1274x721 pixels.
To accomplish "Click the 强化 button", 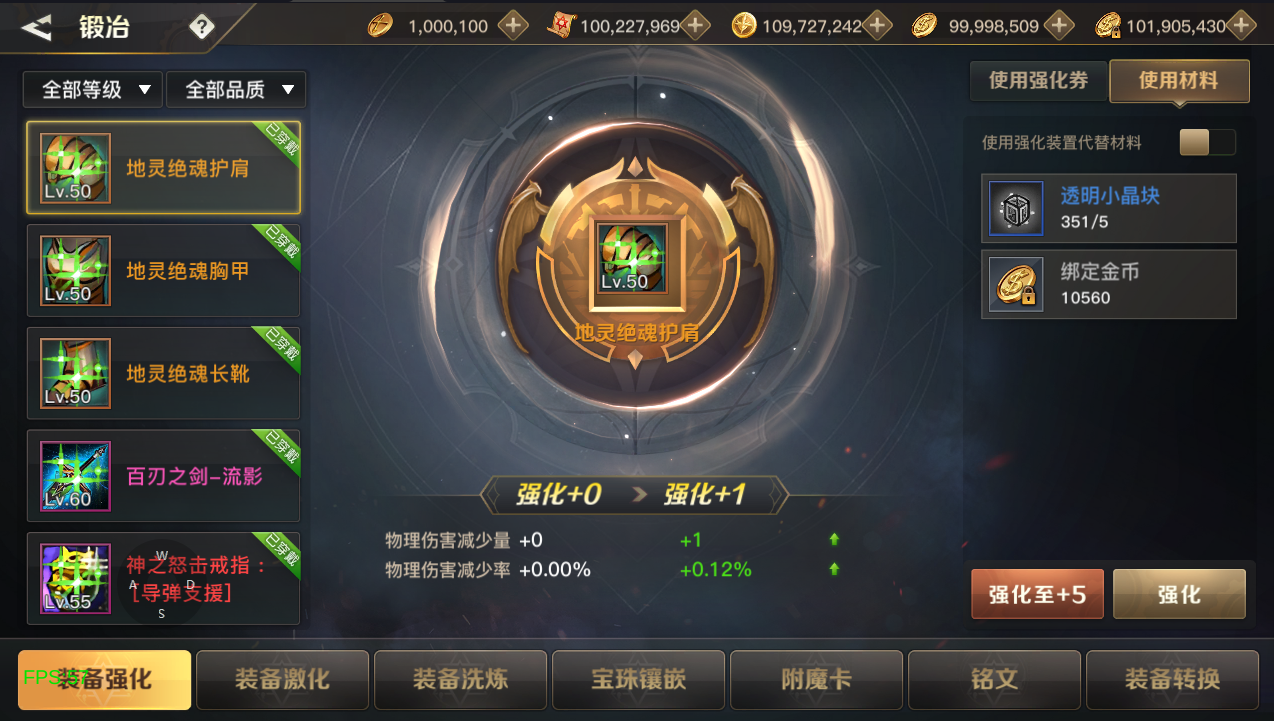I will pos(1179,595).
